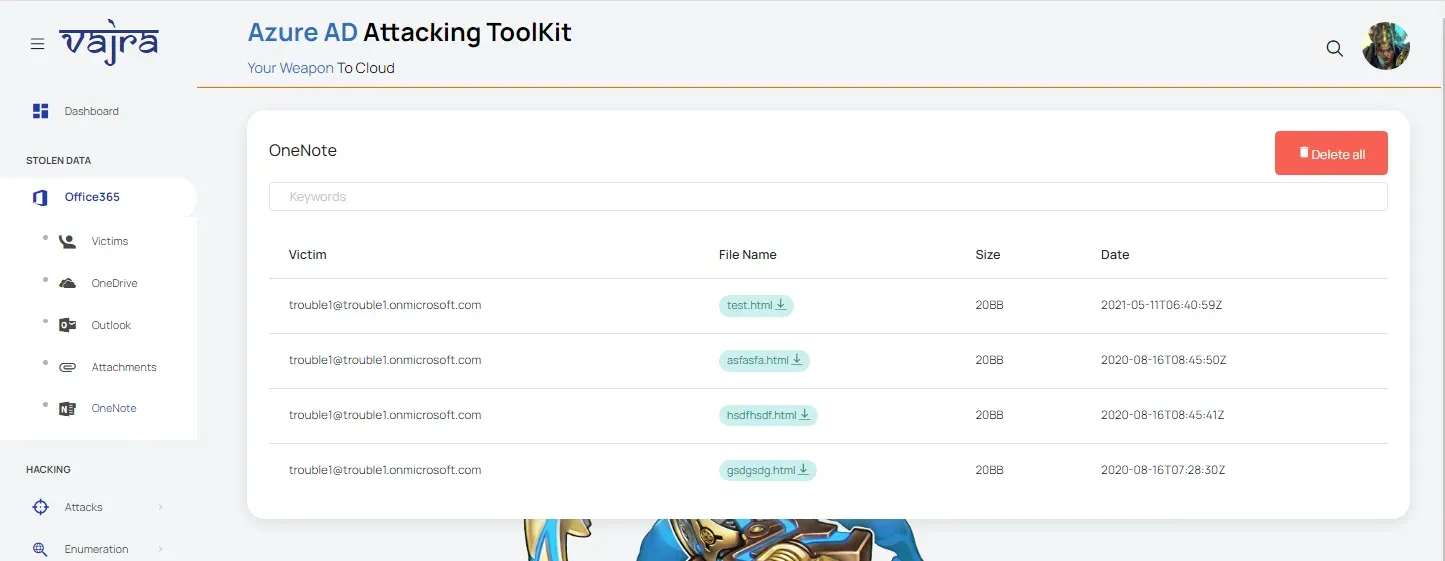1445x561 pixels.
Task: Select victim email in gsdgsdg.html row
Action: pyautogui.click(x=385, y=470)
